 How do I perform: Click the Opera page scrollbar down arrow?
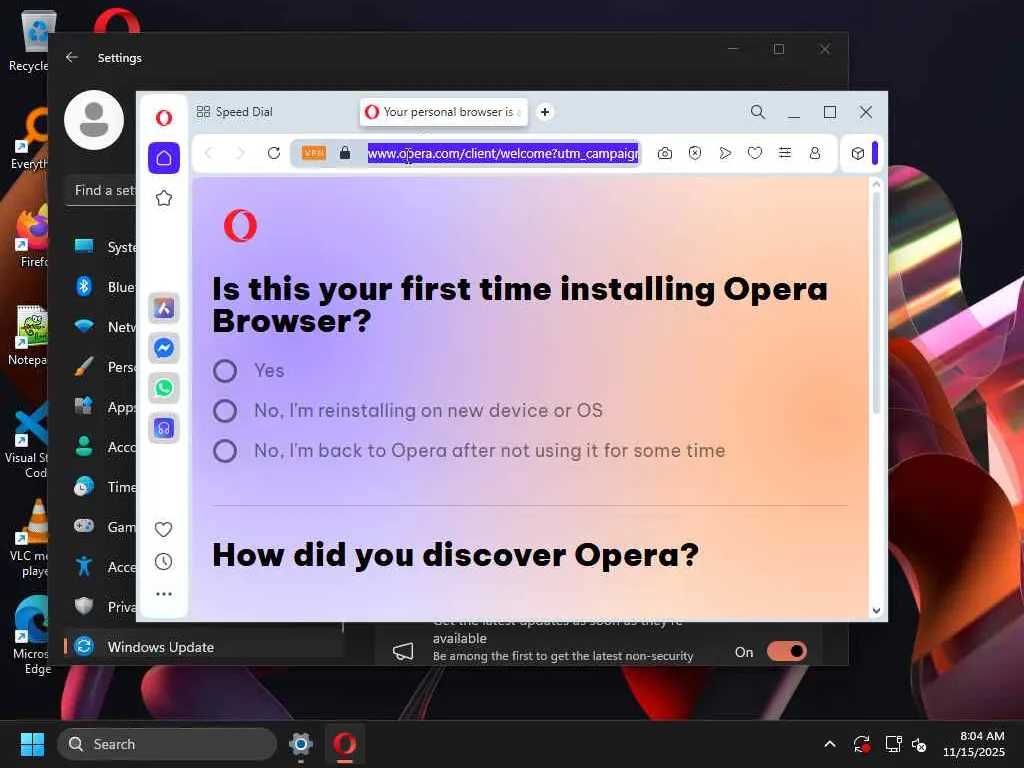(x=876, y=611)
